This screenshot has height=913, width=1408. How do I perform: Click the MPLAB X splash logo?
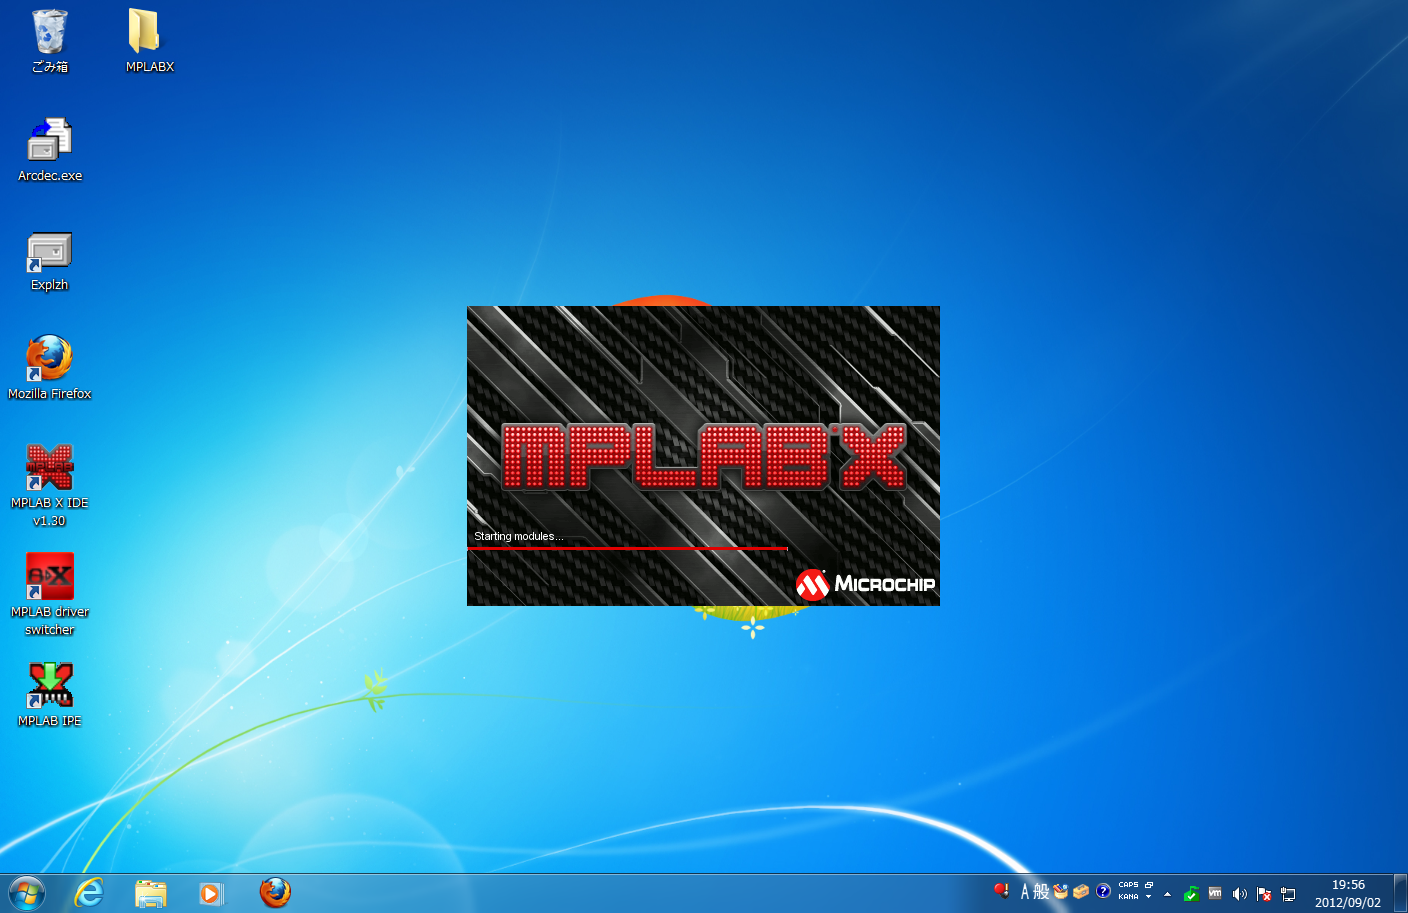[704, 456]
